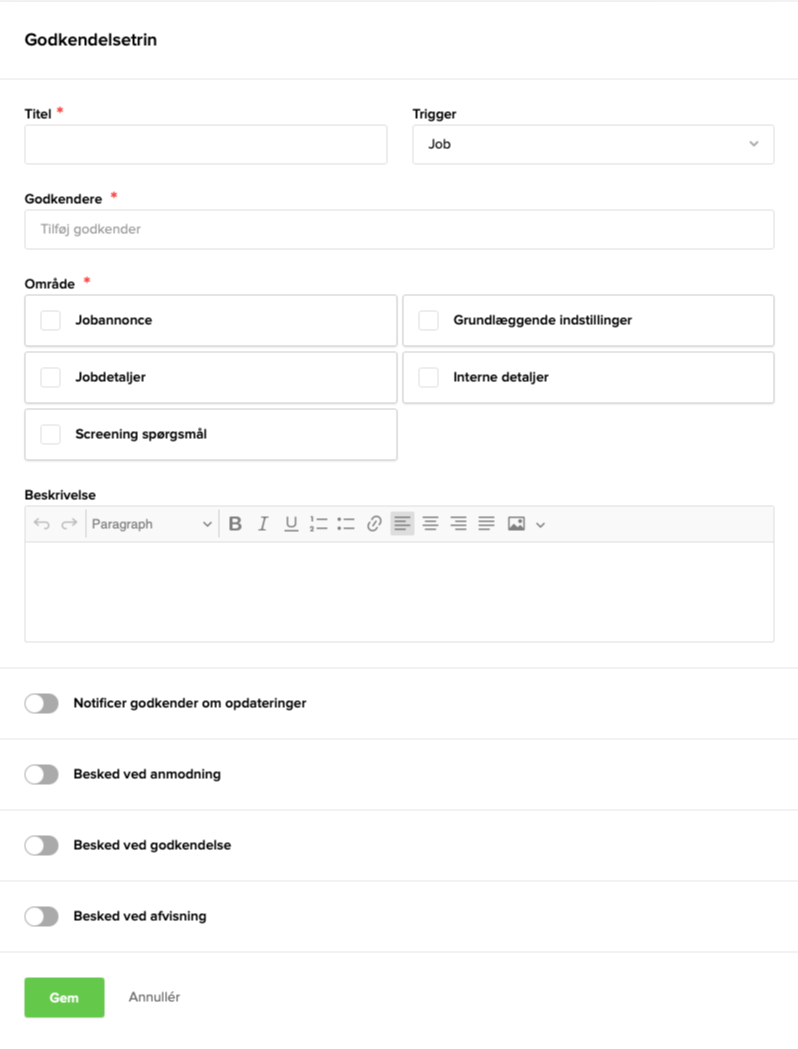Apply italic formatting in the editor
The image size is (798, 1049).
263,524
